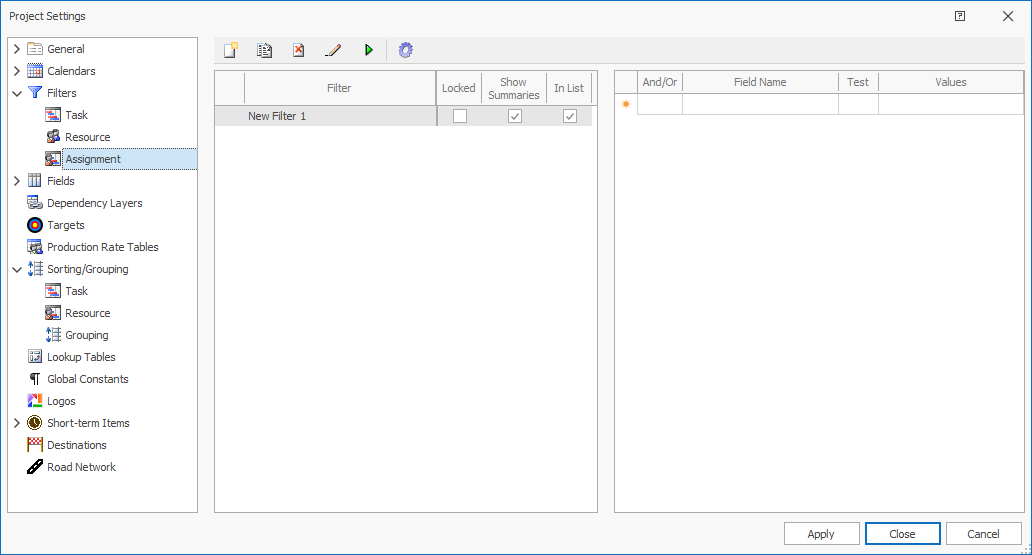Click the empty Field Name cell in the criteria row
Screen dimensions: 1032x555
(759, 104)
